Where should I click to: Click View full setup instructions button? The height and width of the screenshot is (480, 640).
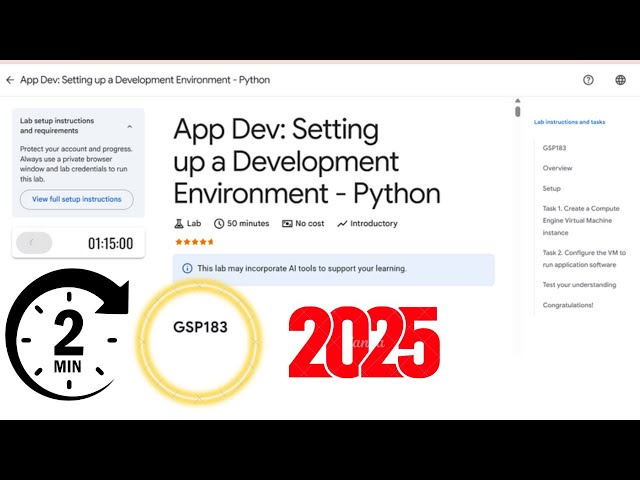tap(77, 199)
